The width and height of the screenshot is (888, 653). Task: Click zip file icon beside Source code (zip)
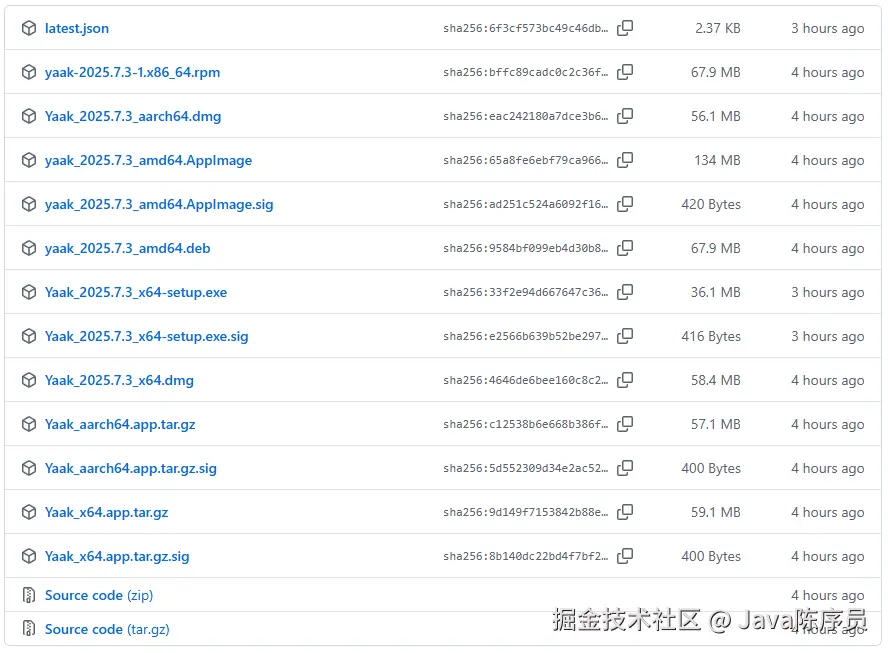(29, 595)
